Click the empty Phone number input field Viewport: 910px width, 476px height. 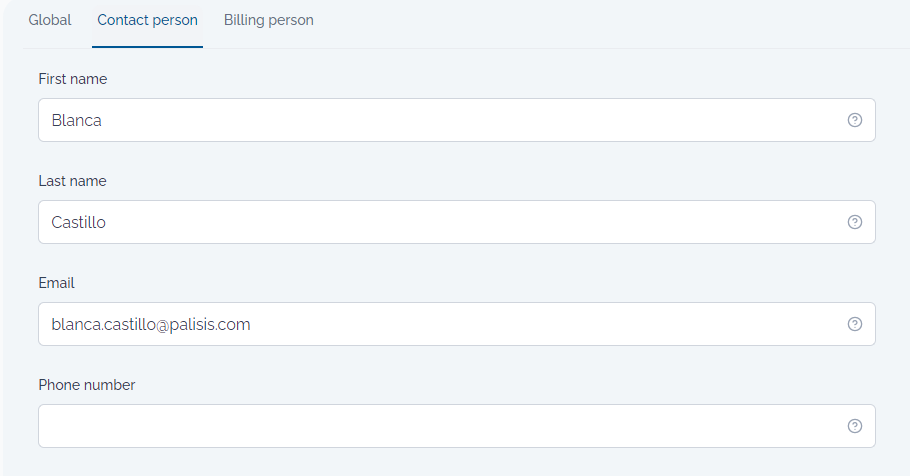(457, 426)
